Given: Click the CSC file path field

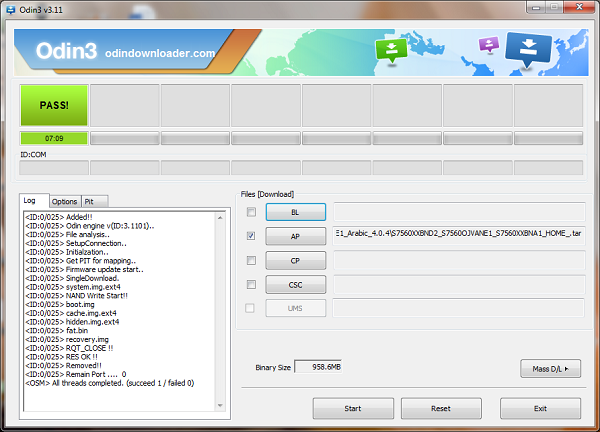Looking at the screenshot, I should click(x=459, y=284).
